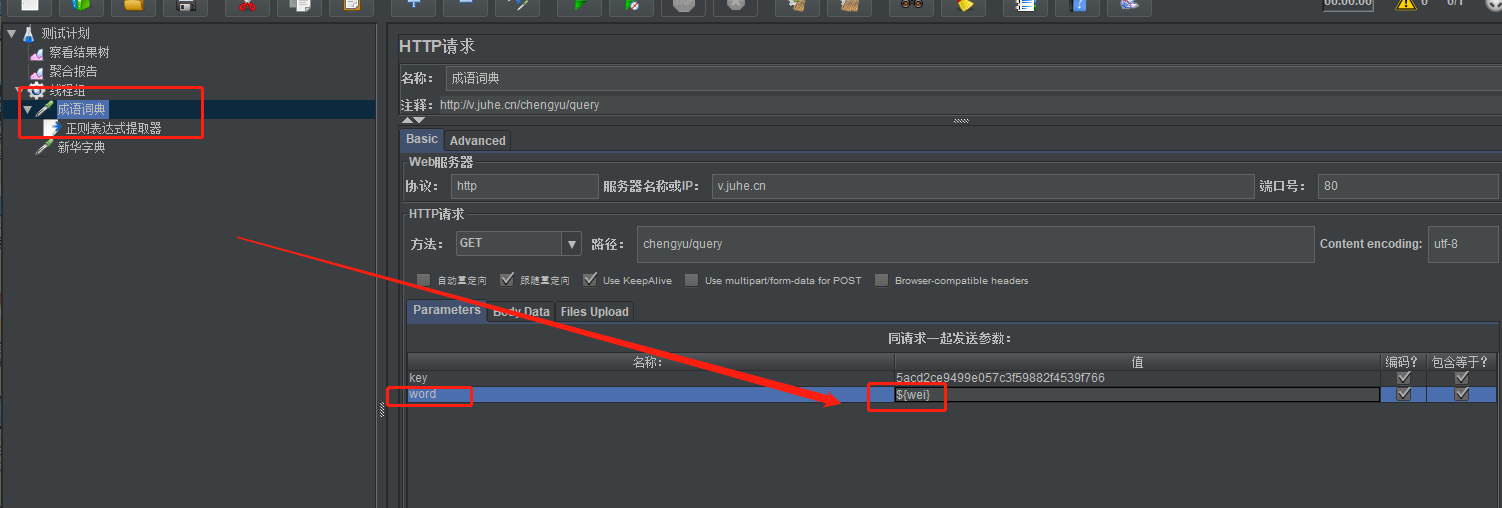Enable Use multipart/form-data for POST
1502x508 pixels.
pos(692,280)
